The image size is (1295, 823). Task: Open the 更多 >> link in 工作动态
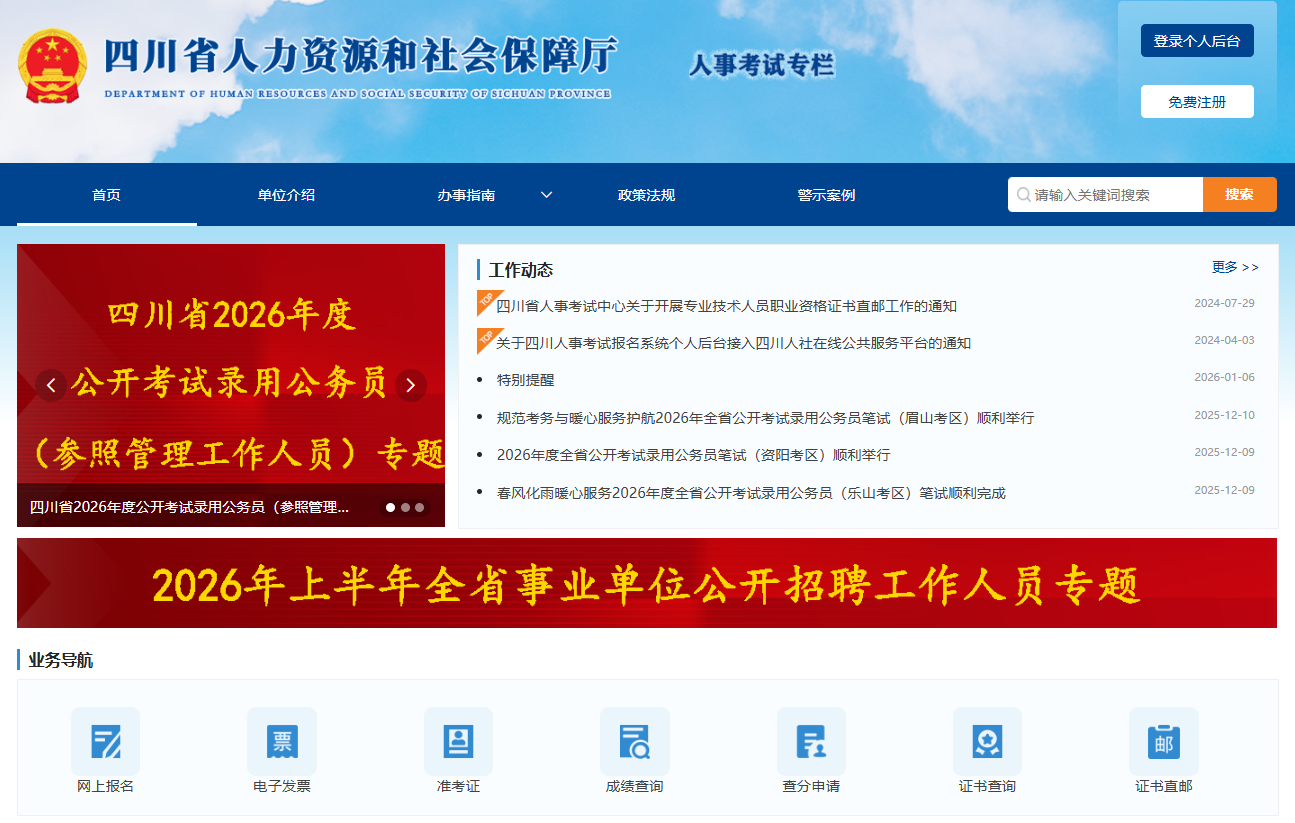point(1235,267)
